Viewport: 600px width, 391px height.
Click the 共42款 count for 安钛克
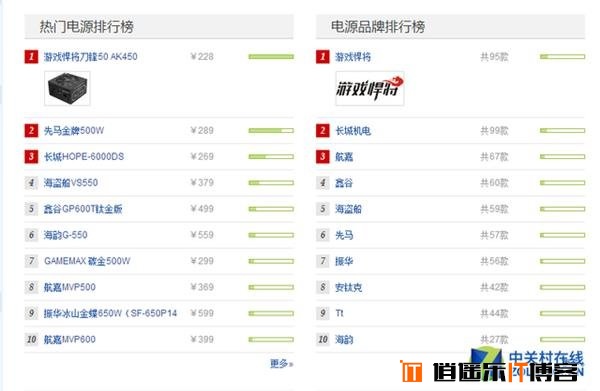pos(494,287)
